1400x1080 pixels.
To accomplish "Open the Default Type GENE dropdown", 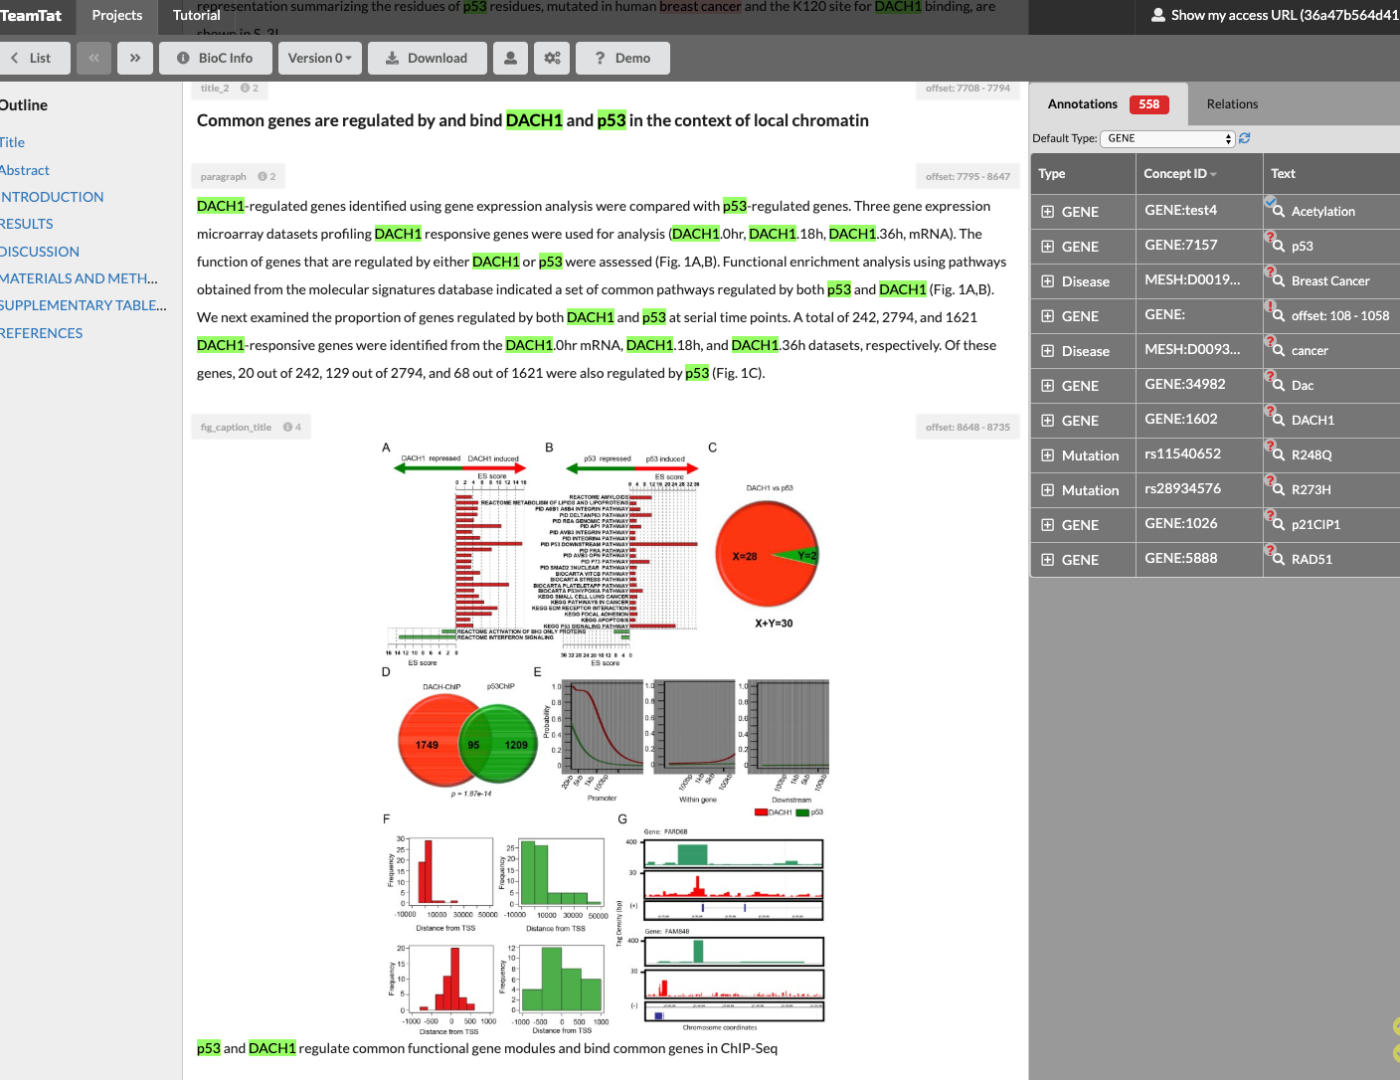I will (1168, 138).
